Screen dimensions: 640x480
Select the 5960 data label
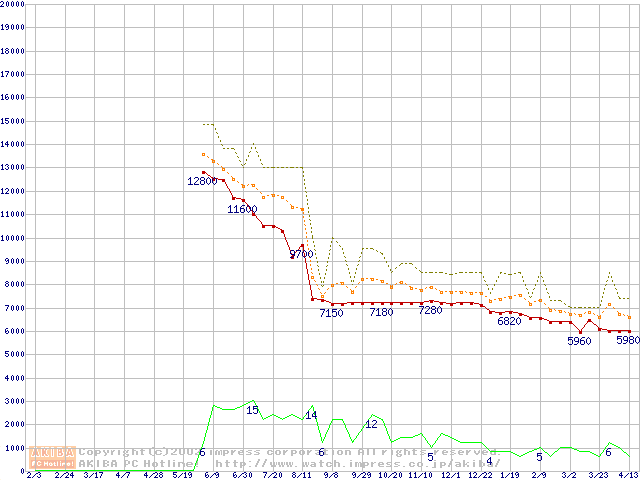click(579, 341)
